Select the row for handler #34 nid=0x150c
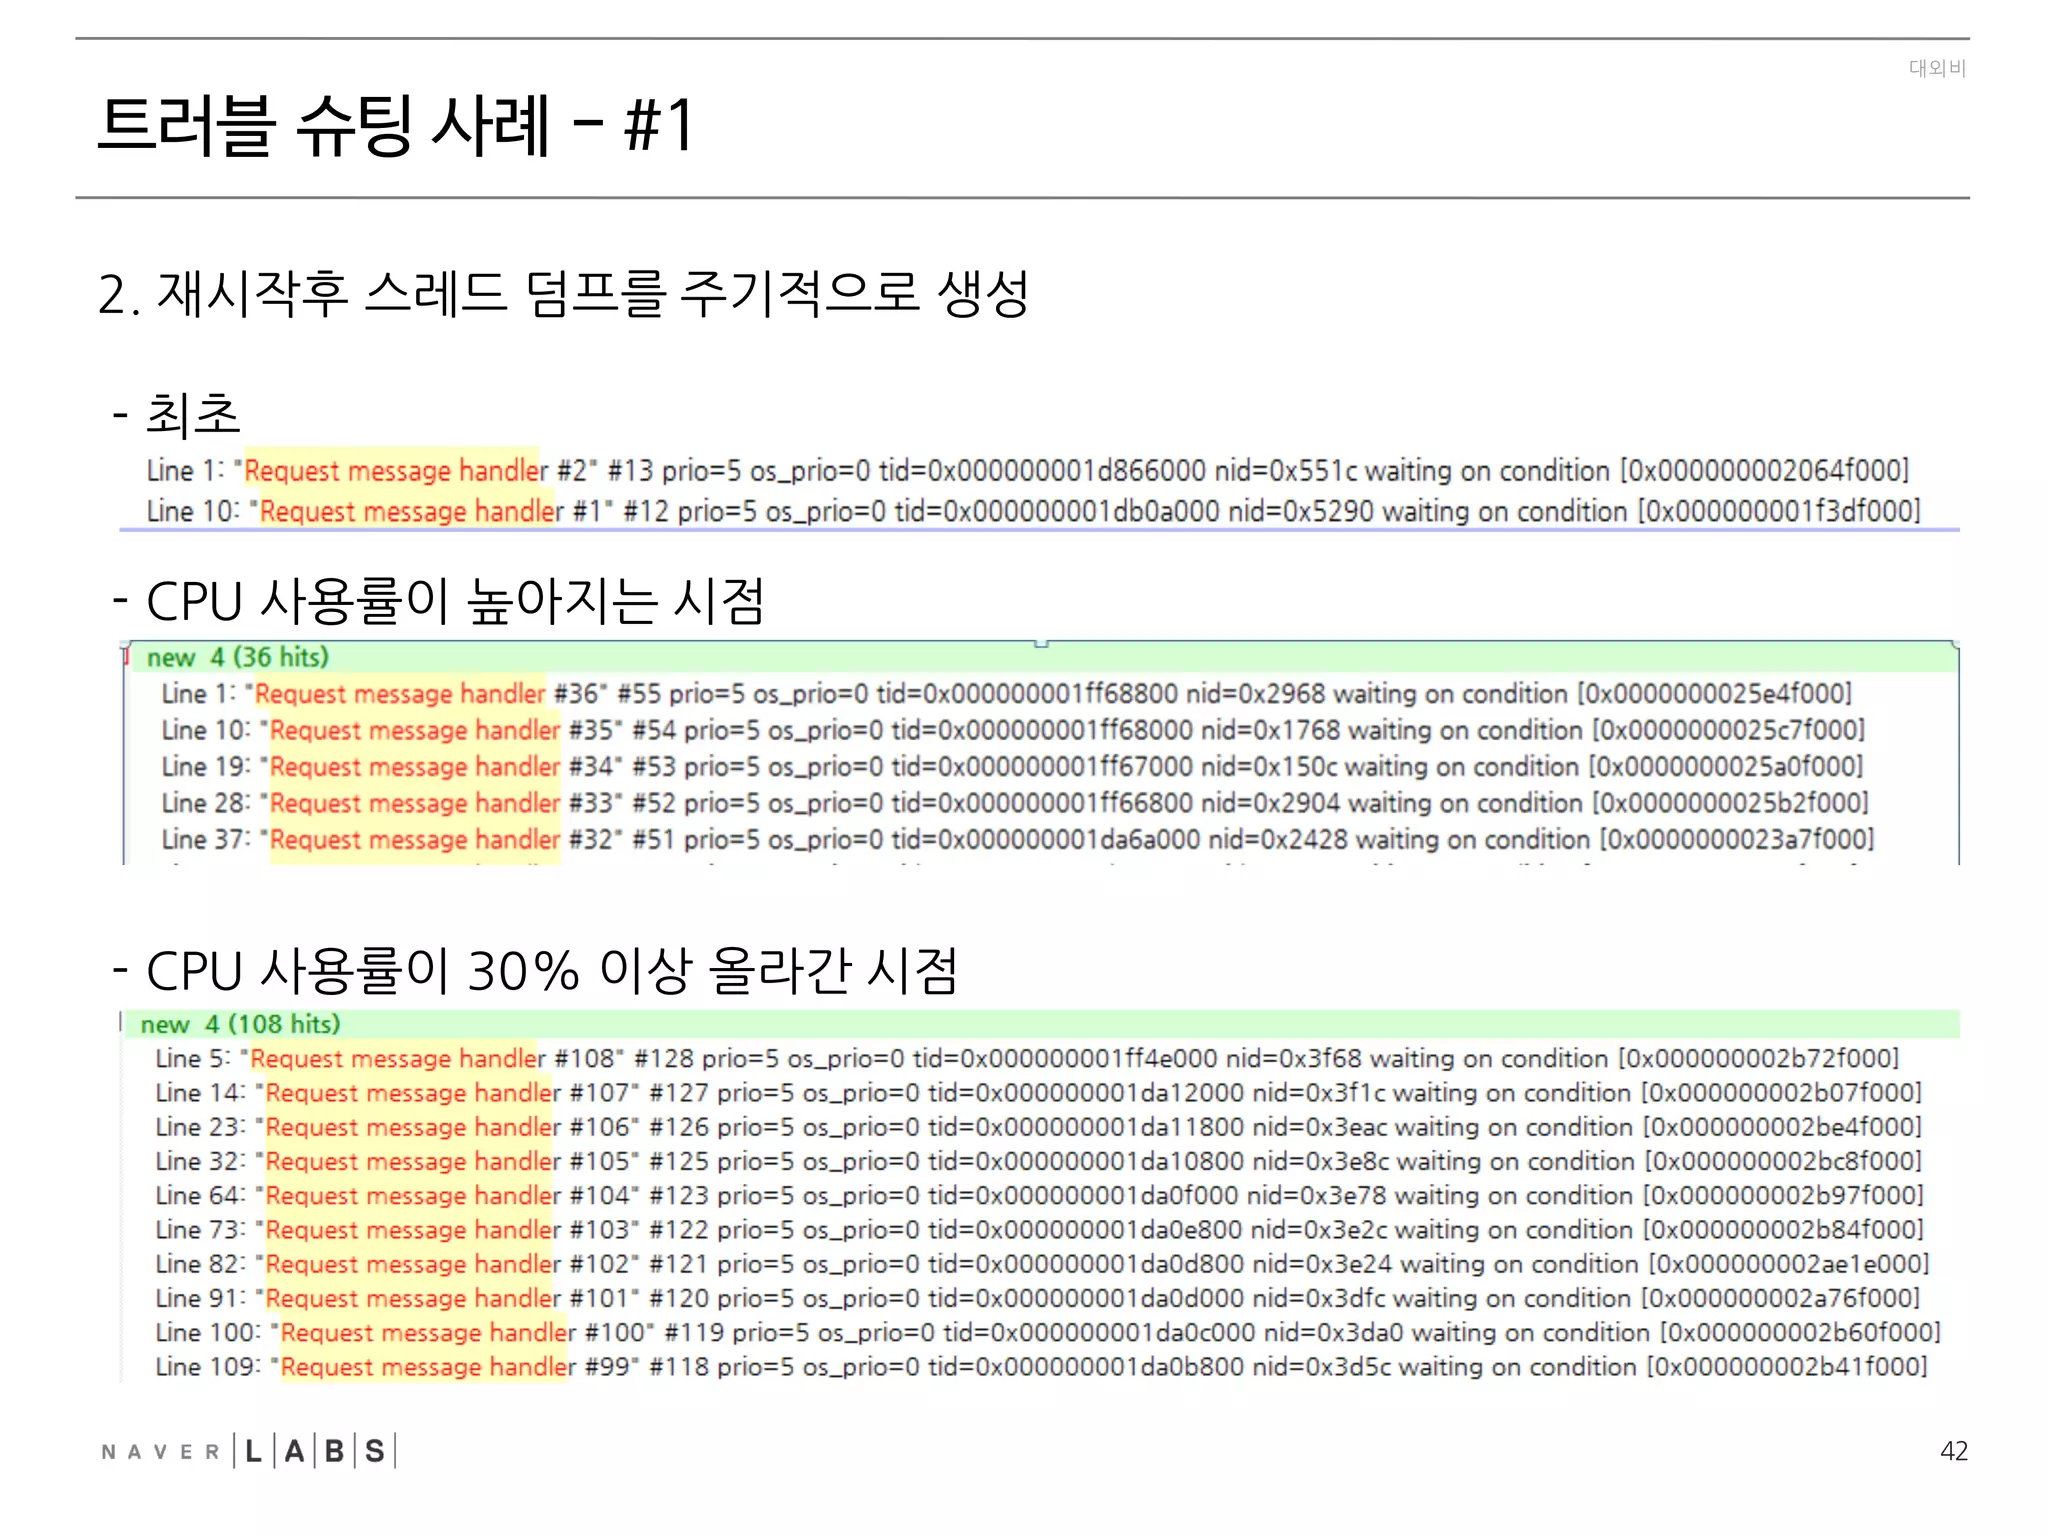Screen dimensions: 2048x1536 pos(1012,767)
